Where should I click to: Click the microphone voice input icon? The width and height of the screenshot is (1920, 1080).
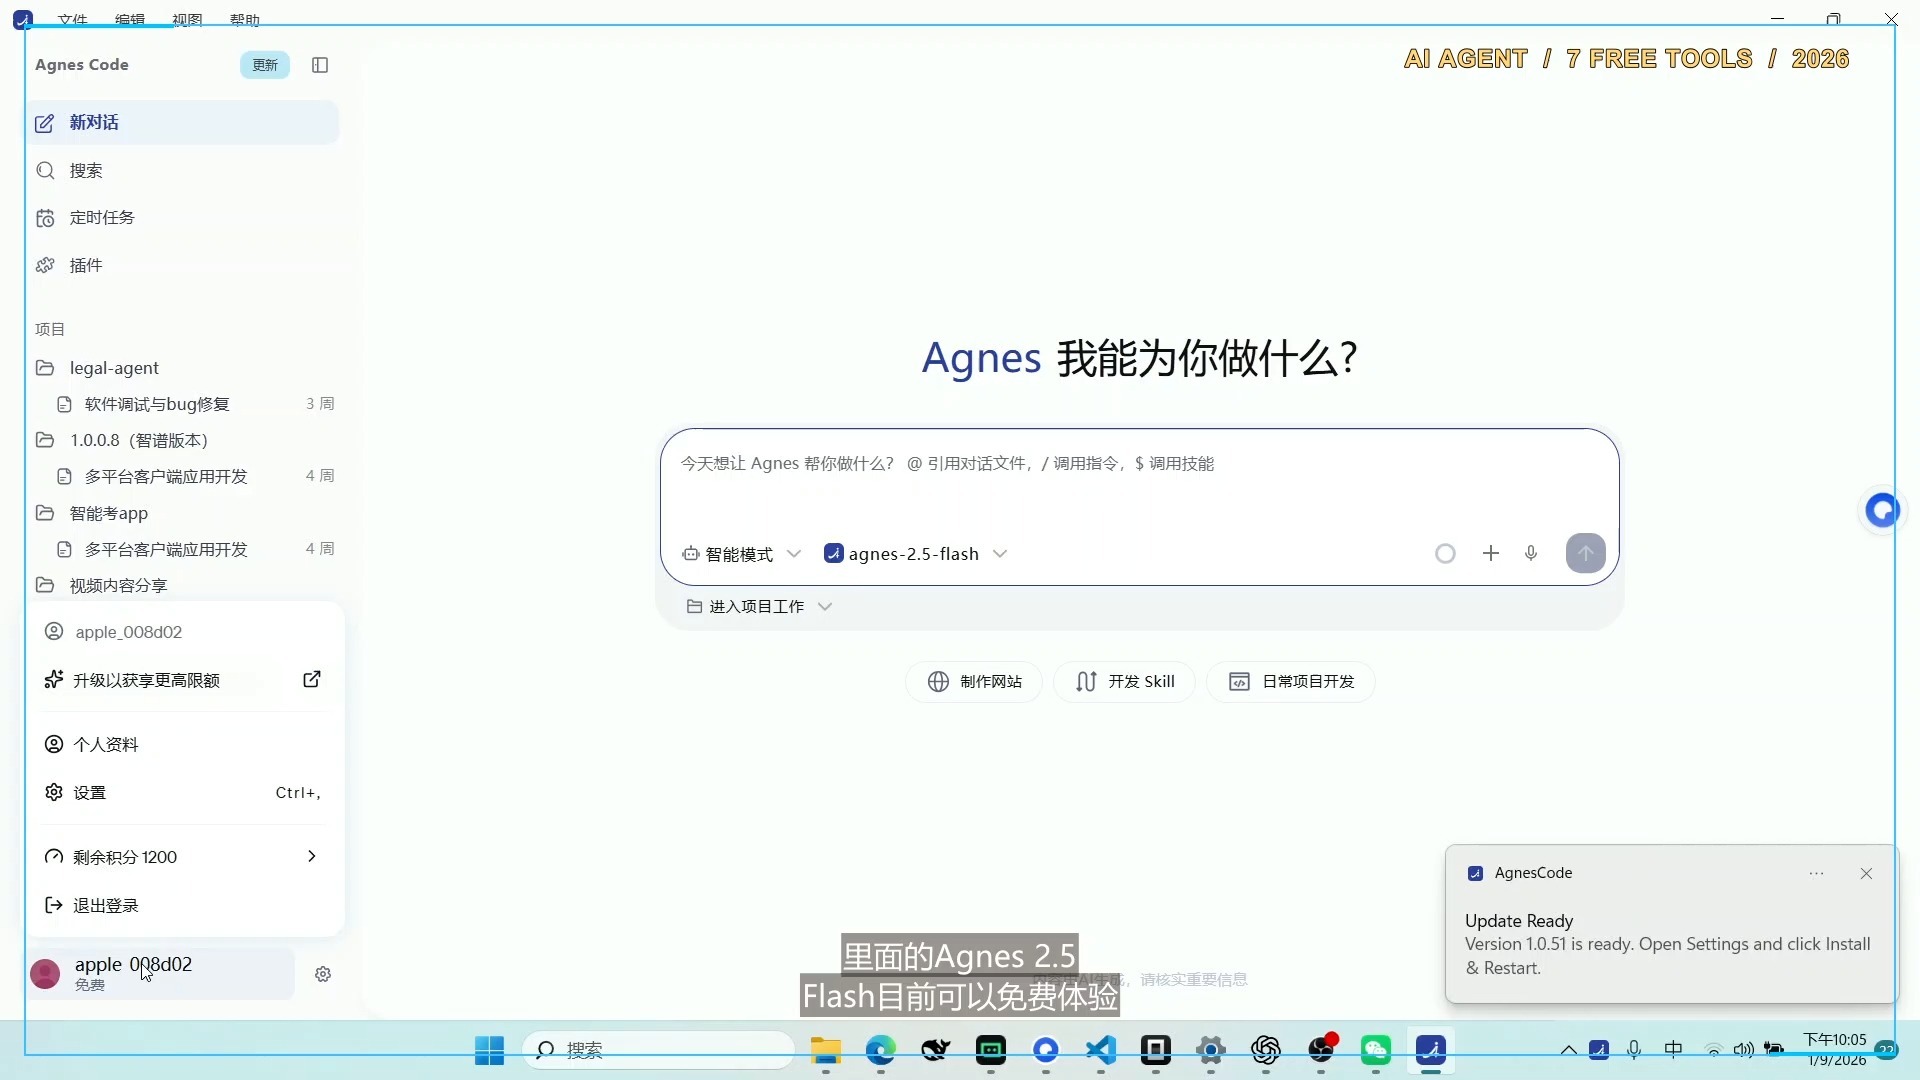coord(1531,553)
